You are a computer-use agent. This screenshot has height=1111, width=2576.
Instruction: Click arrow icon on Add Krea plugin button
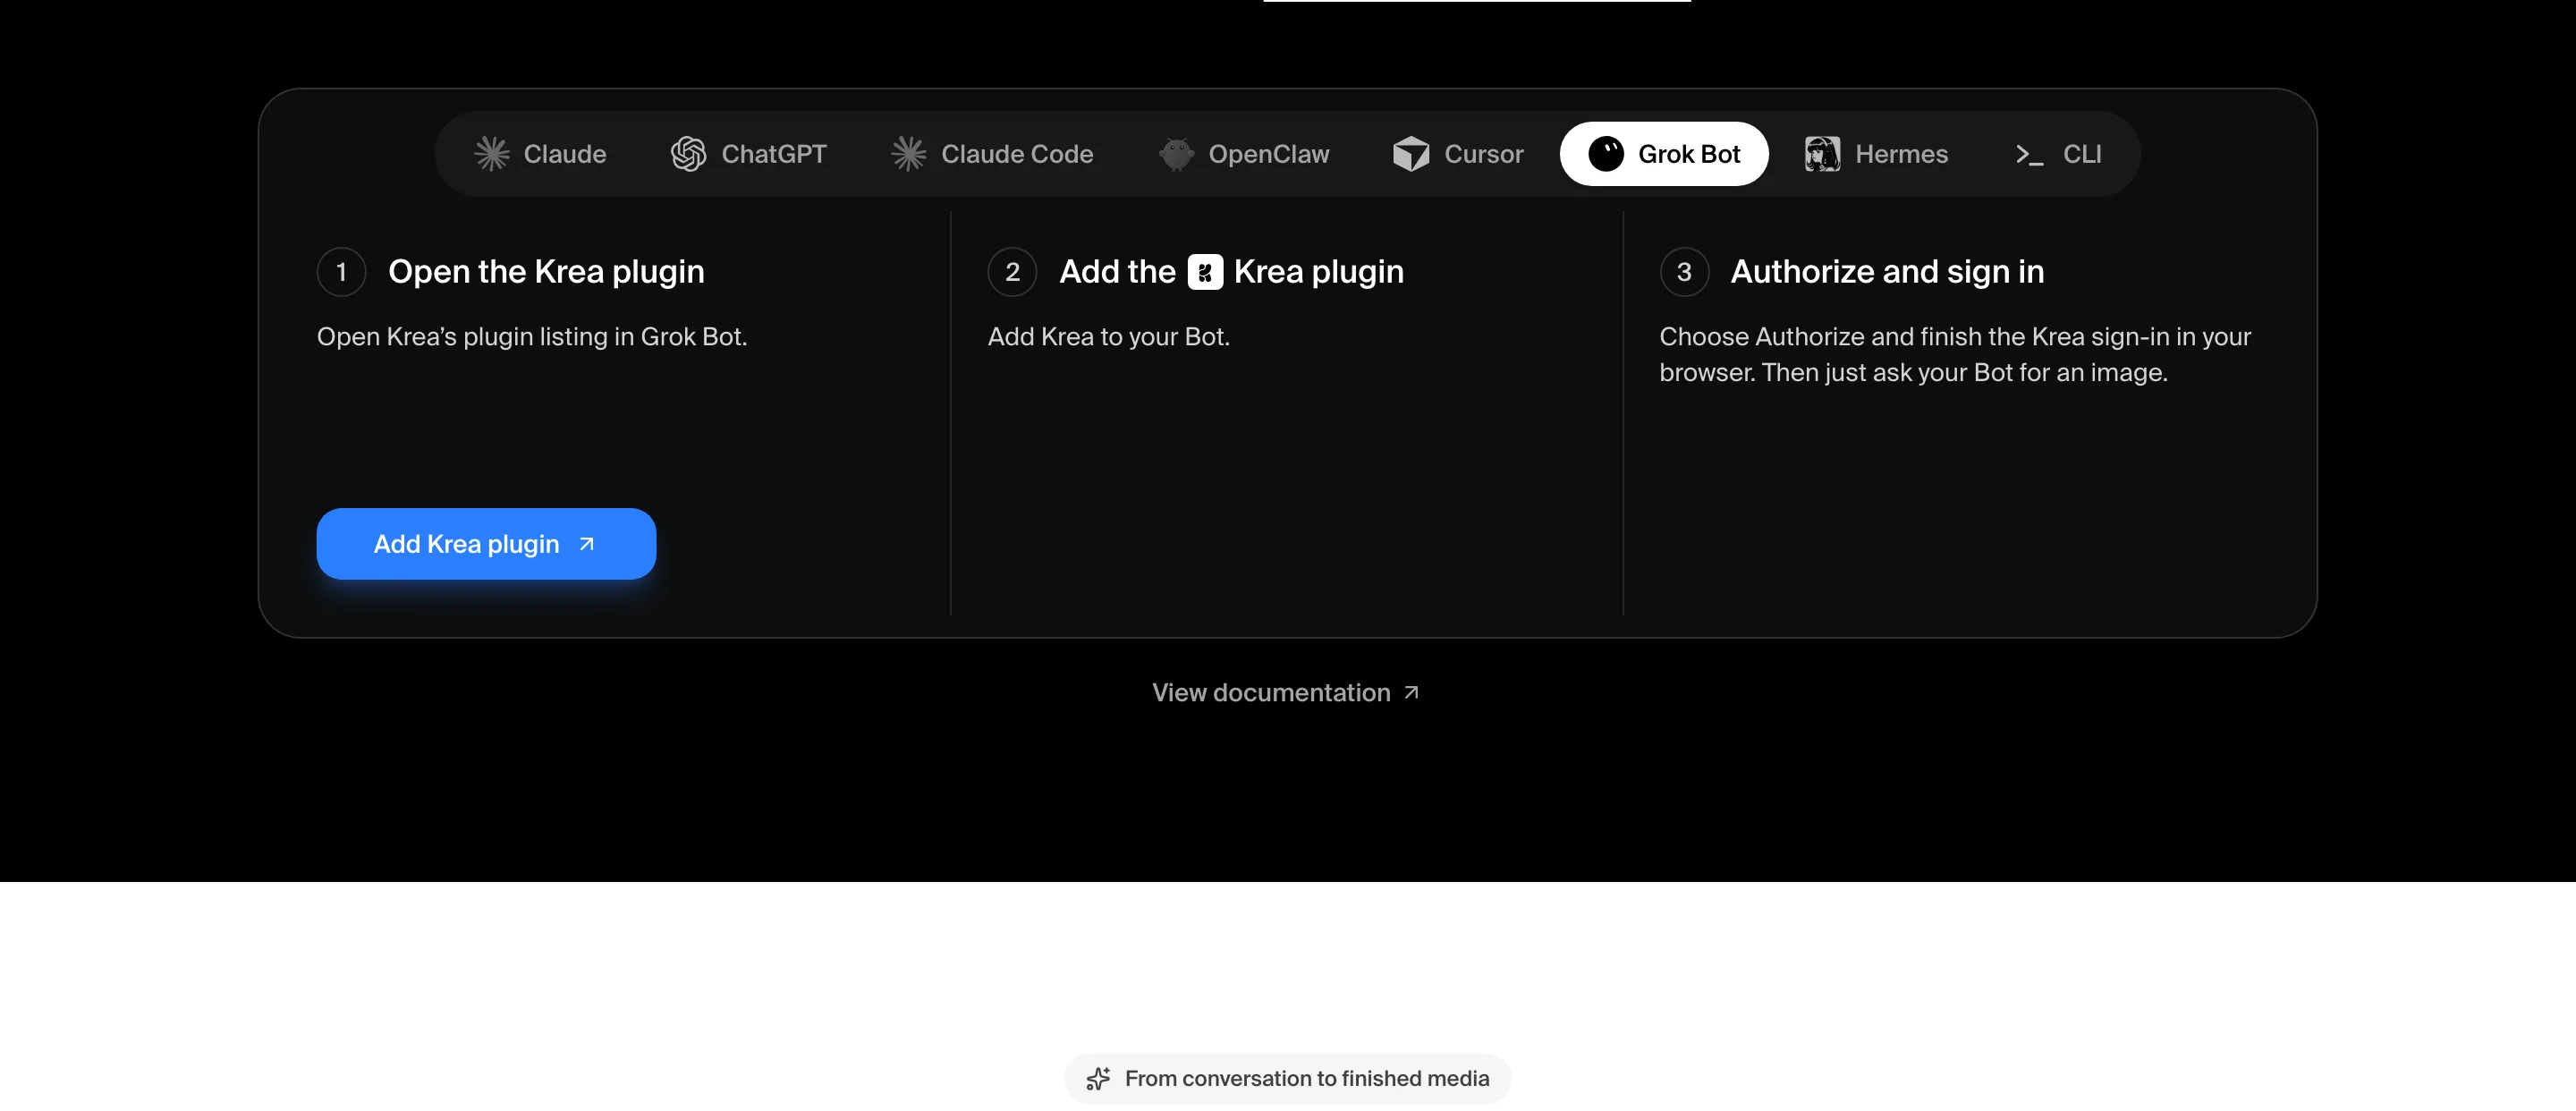pyautogui.click(x=587, y=544)
